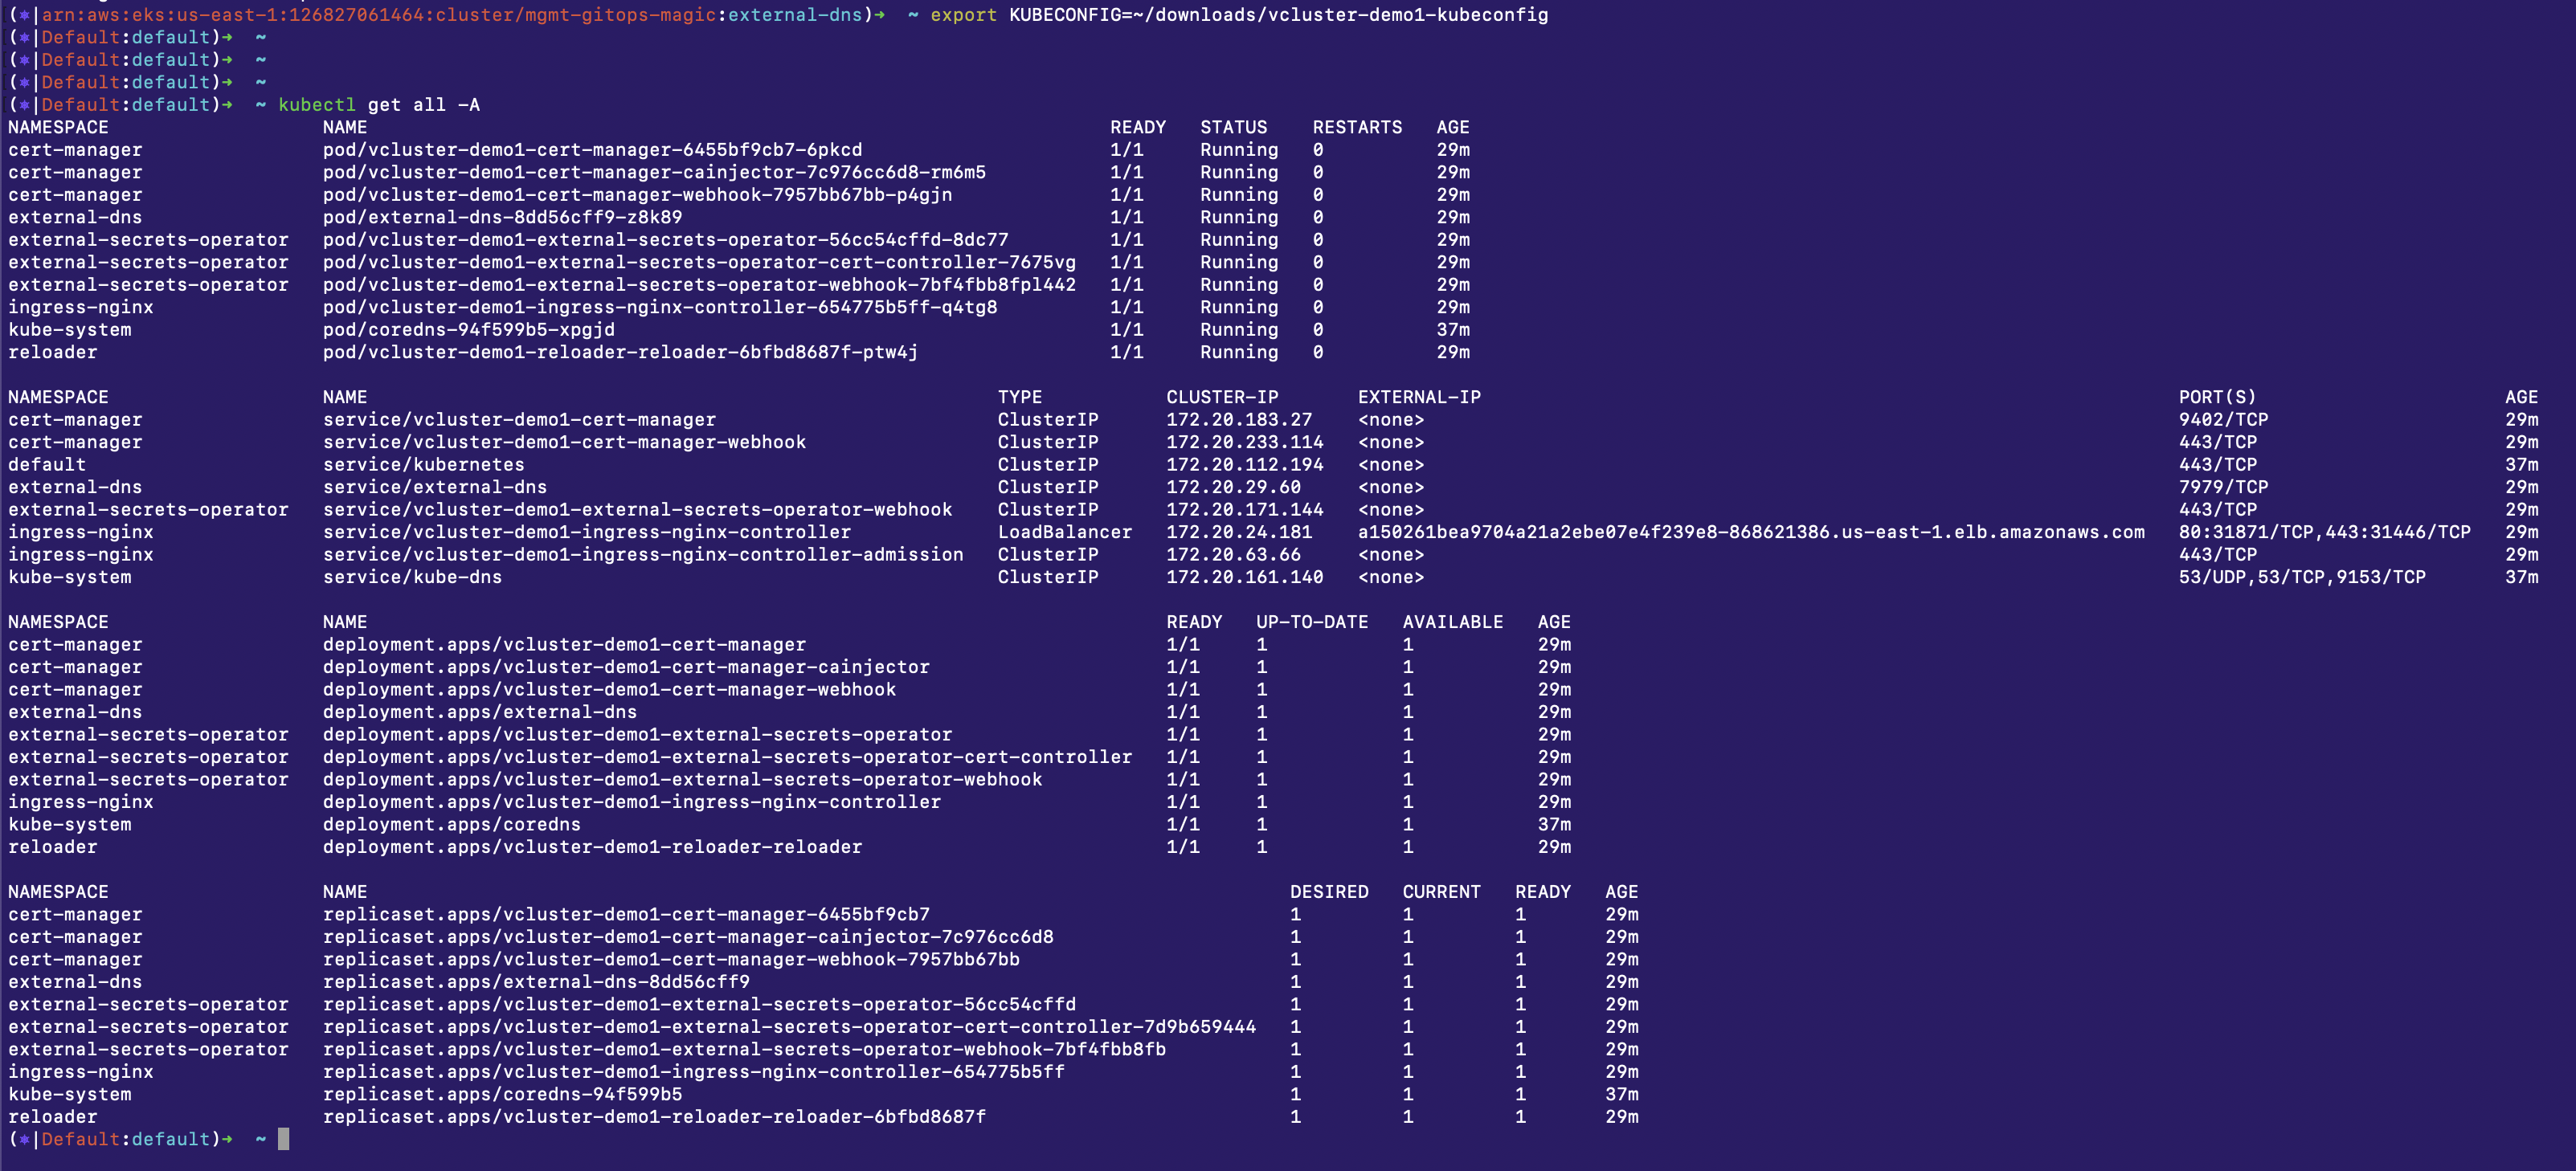Click service/external-dns entry

point(435,487)
